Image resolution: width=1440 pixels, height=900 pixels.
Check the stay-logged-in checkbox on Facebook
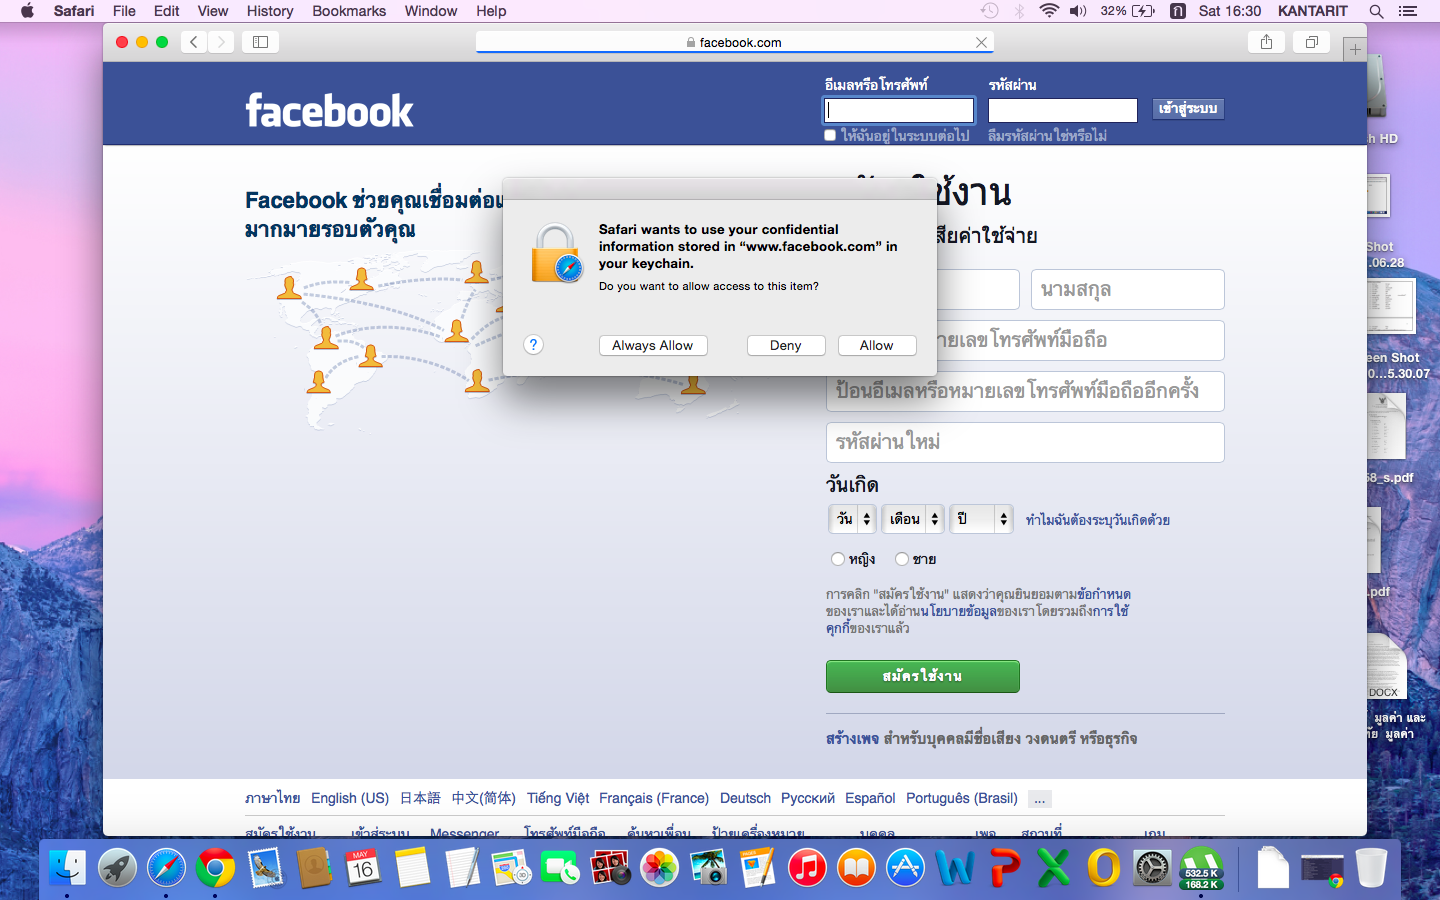(830, 135)
